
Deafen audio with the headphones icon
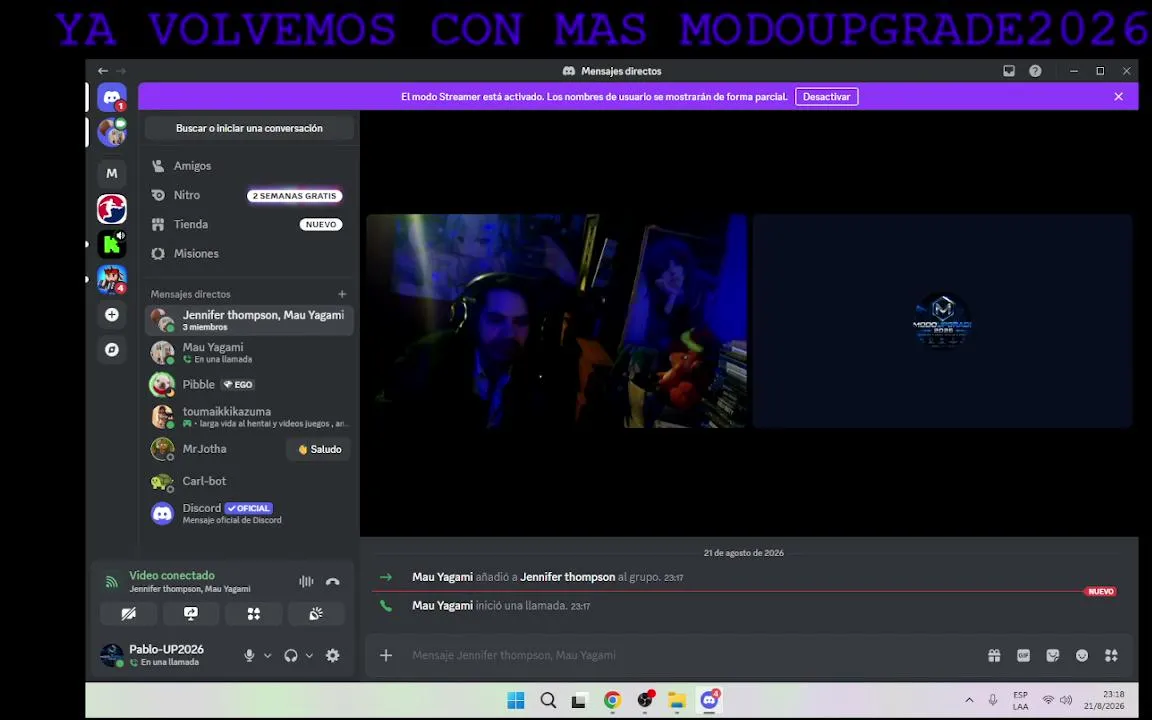[x=291, y=655]
